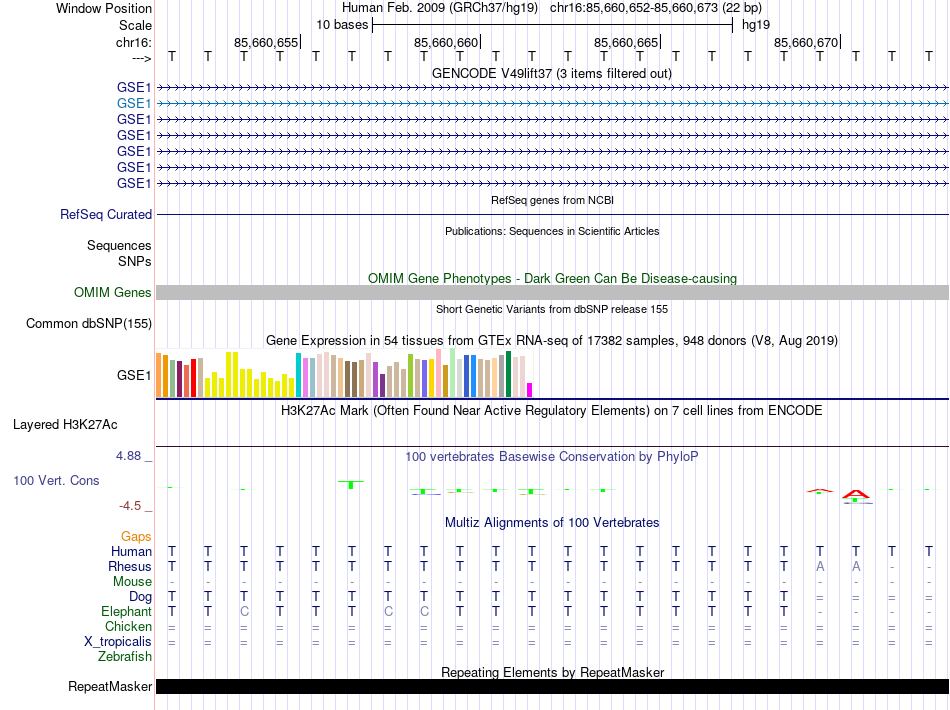The height and width of the screenshot is (710, 950).
Task: Click the 10 bases scale bar
Action: [x=552, y=24]
